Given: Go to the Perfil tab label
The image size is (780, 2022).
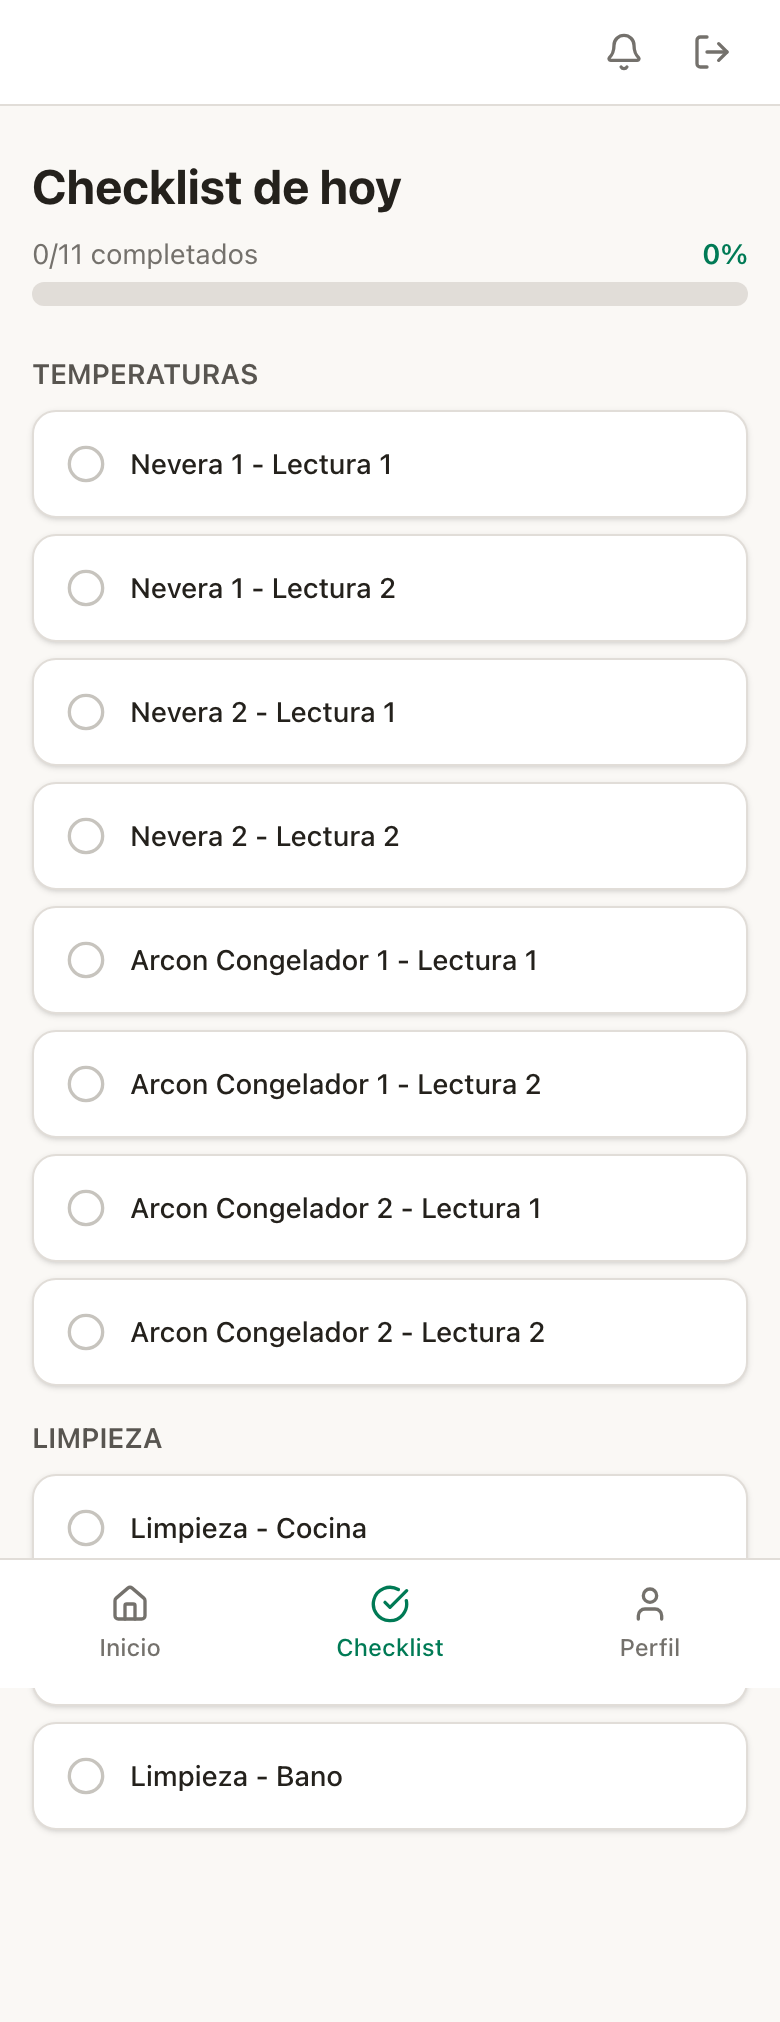Looking at the screenshot, I should pos(650,1648).
